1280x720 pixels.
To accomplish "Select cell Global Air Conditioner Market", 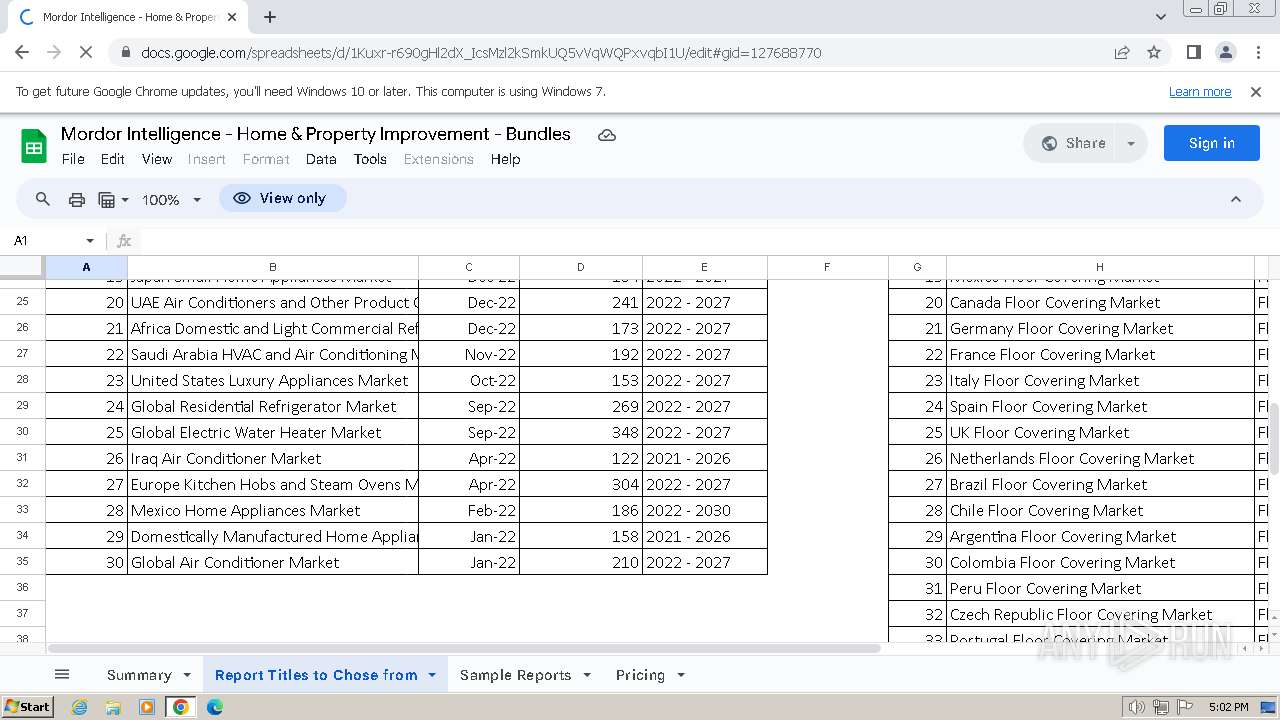I will (x=273, y=562).
